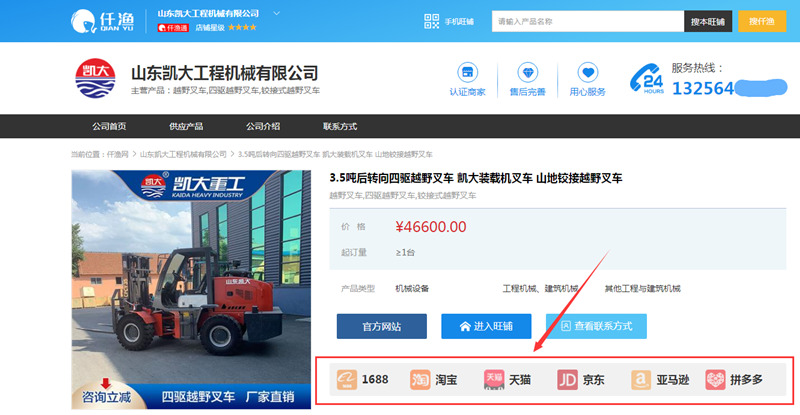Click the 淘宝 icon
This screenshot has height=415, width=800.
click(x=420, y=380)
